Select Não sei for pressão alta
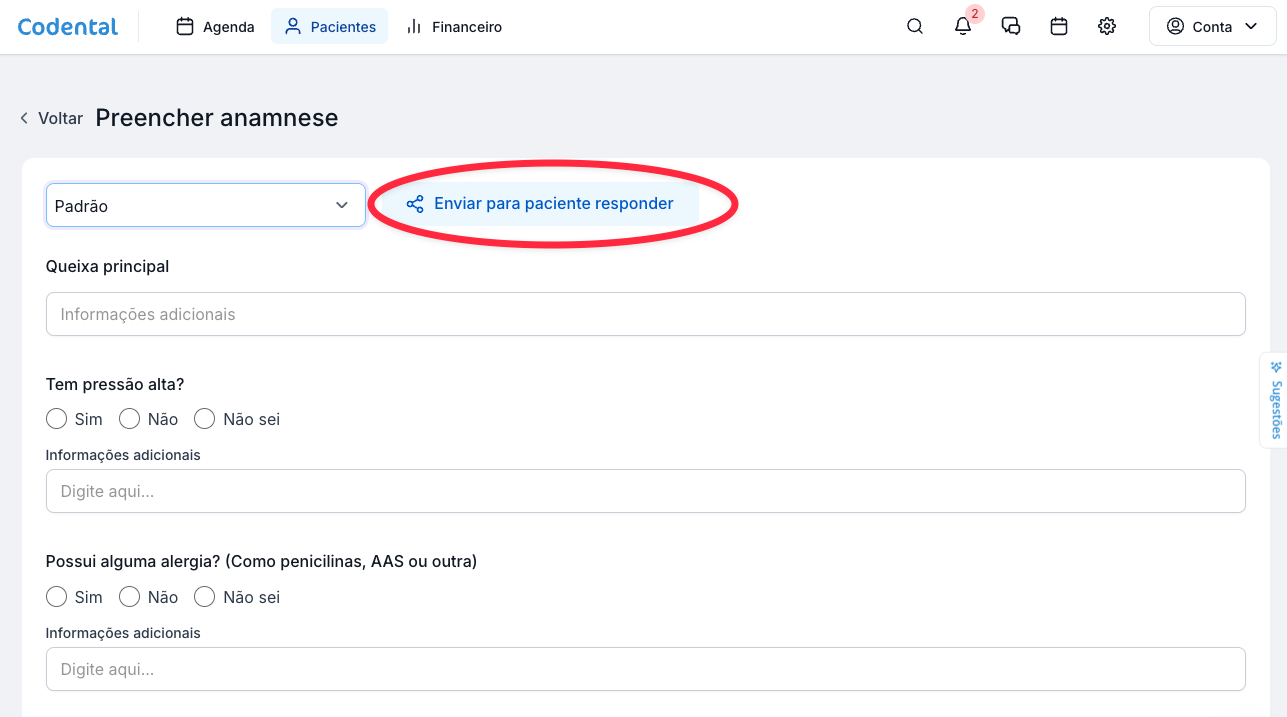The width and height of the screenshot is (1287, 717). (x=205, y=419)
